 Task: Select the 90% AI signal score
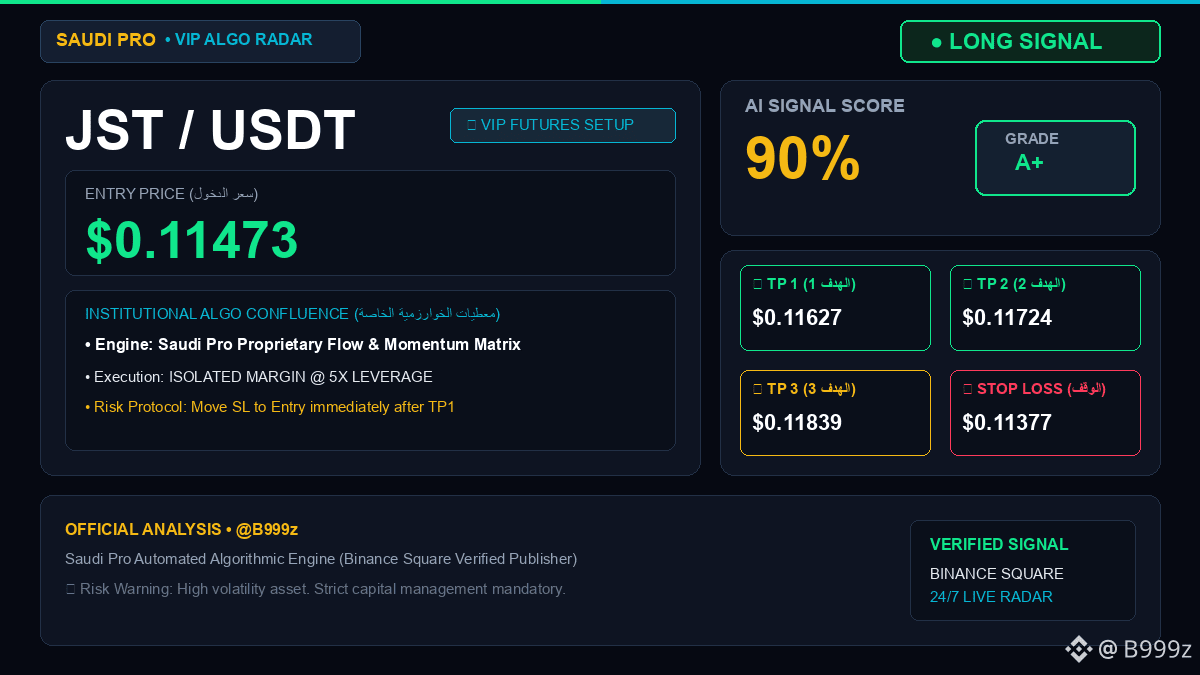[803, 158]
